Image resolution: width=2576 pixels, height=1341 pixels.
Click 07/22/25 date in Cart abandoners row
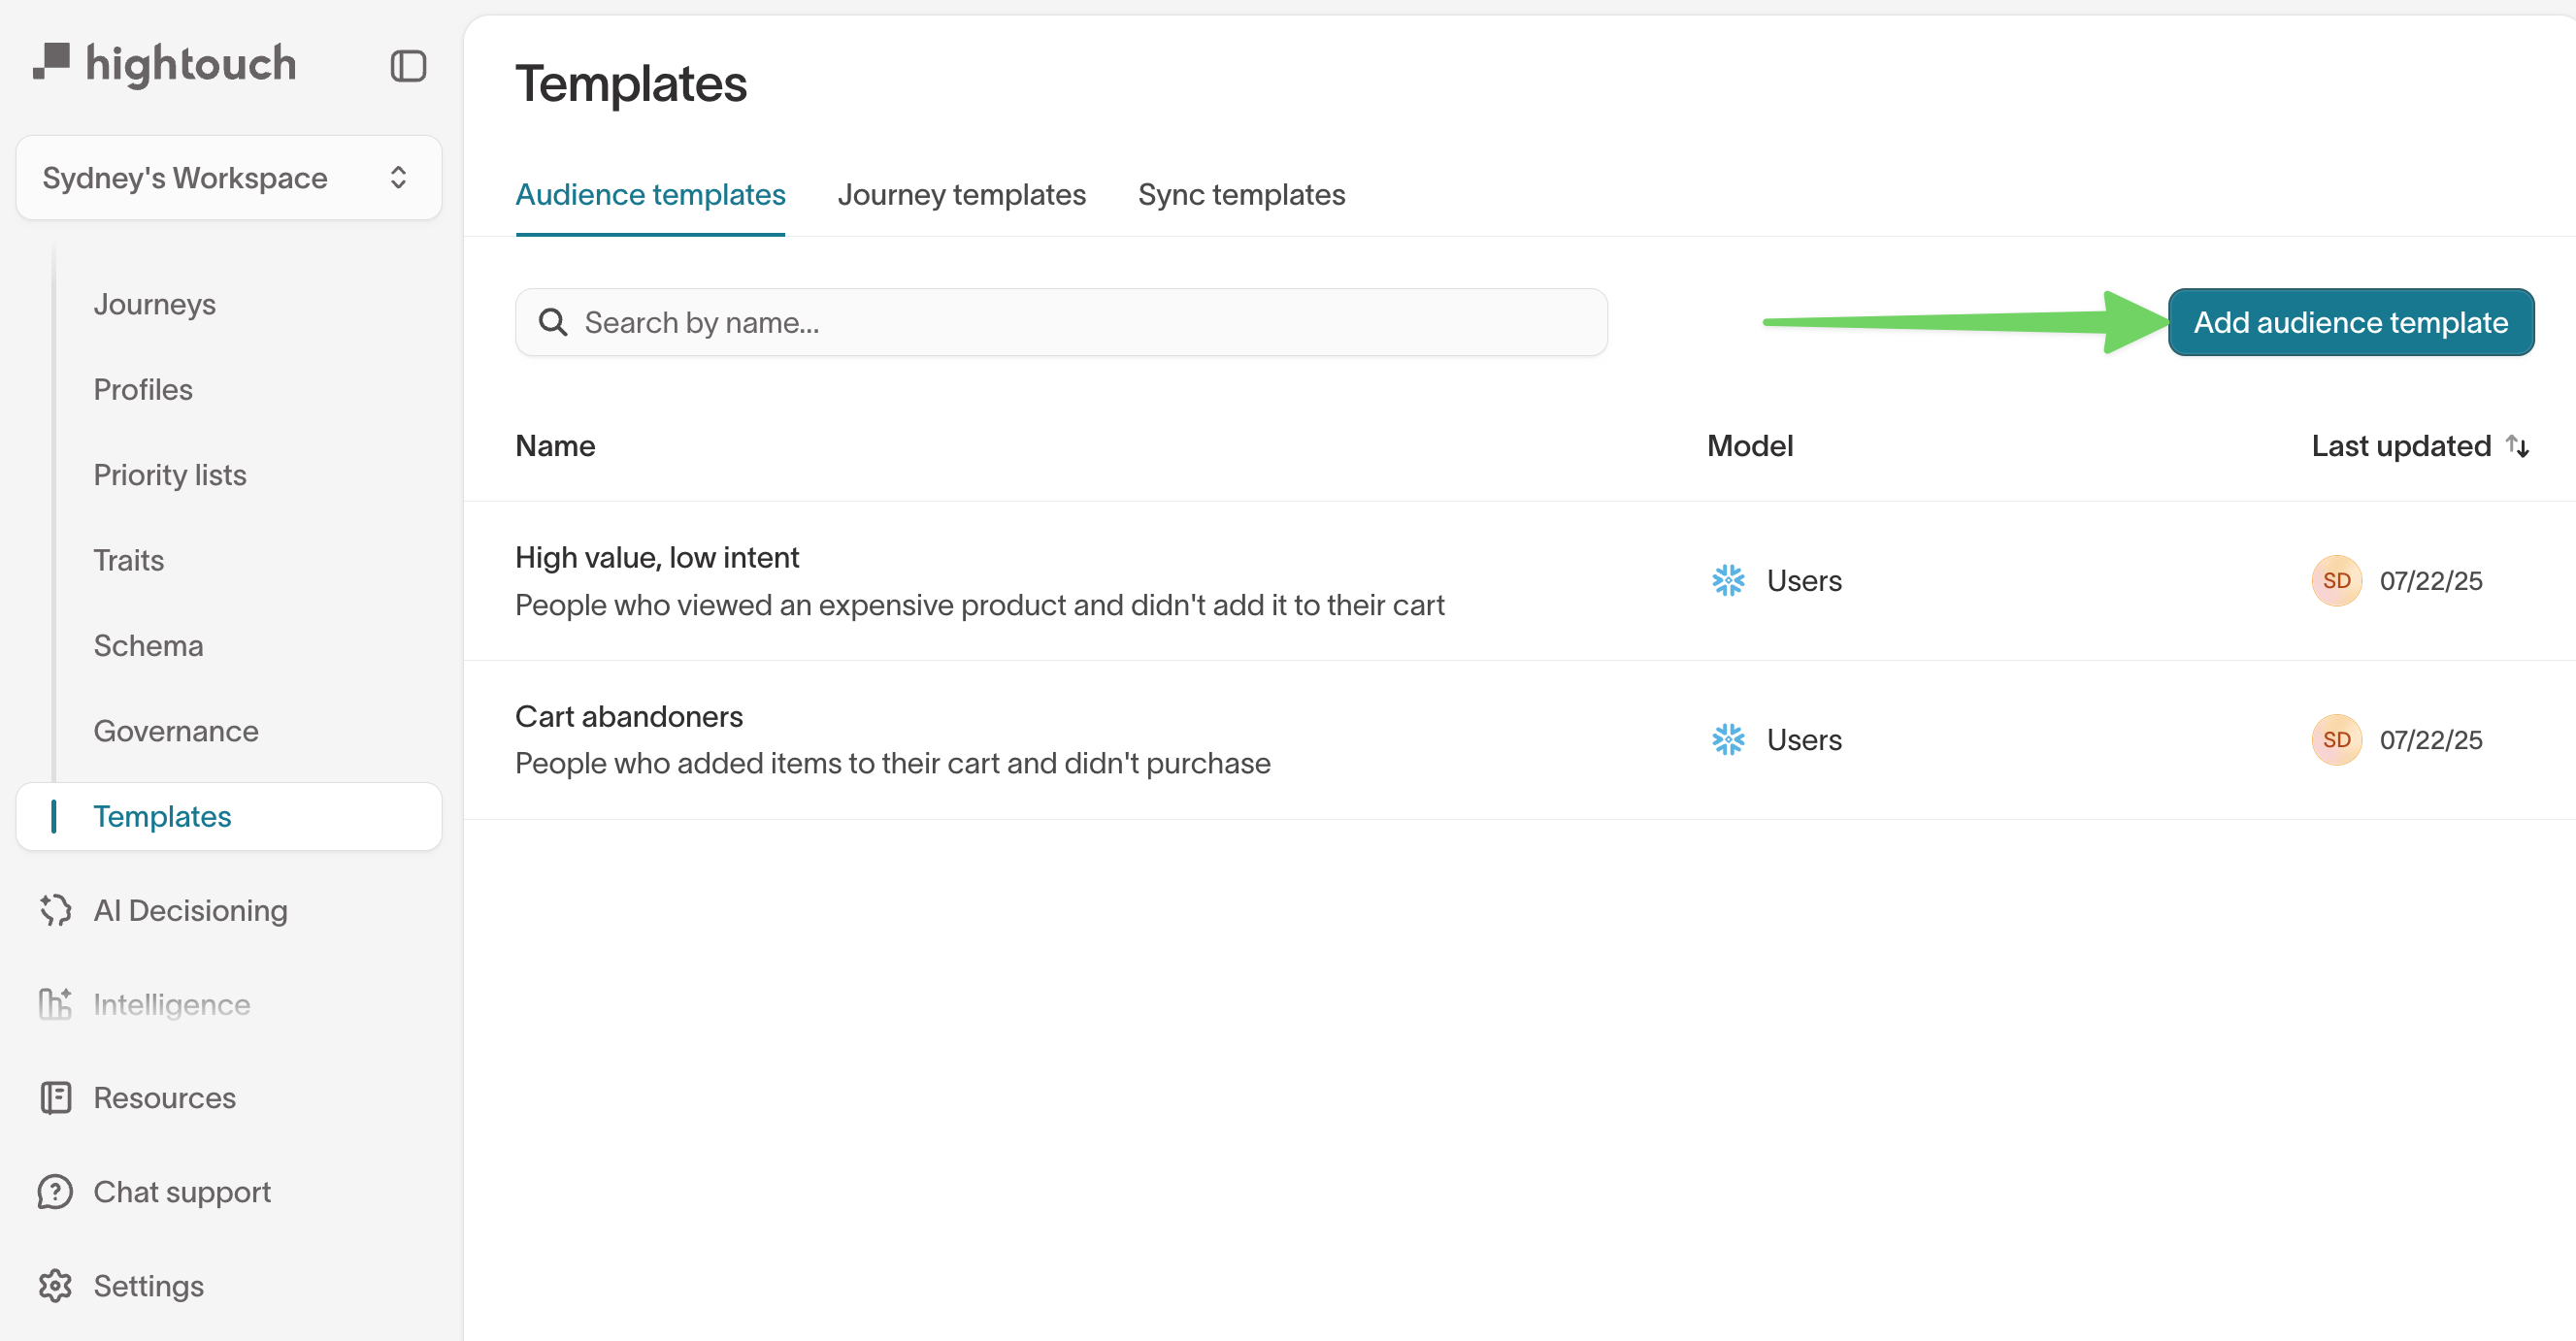[2431, 740]
